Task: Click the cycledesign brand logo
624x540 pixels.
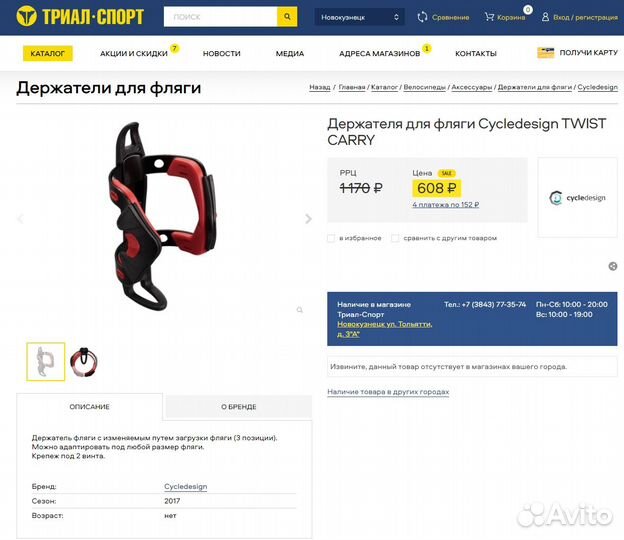Action: [577, 197]
